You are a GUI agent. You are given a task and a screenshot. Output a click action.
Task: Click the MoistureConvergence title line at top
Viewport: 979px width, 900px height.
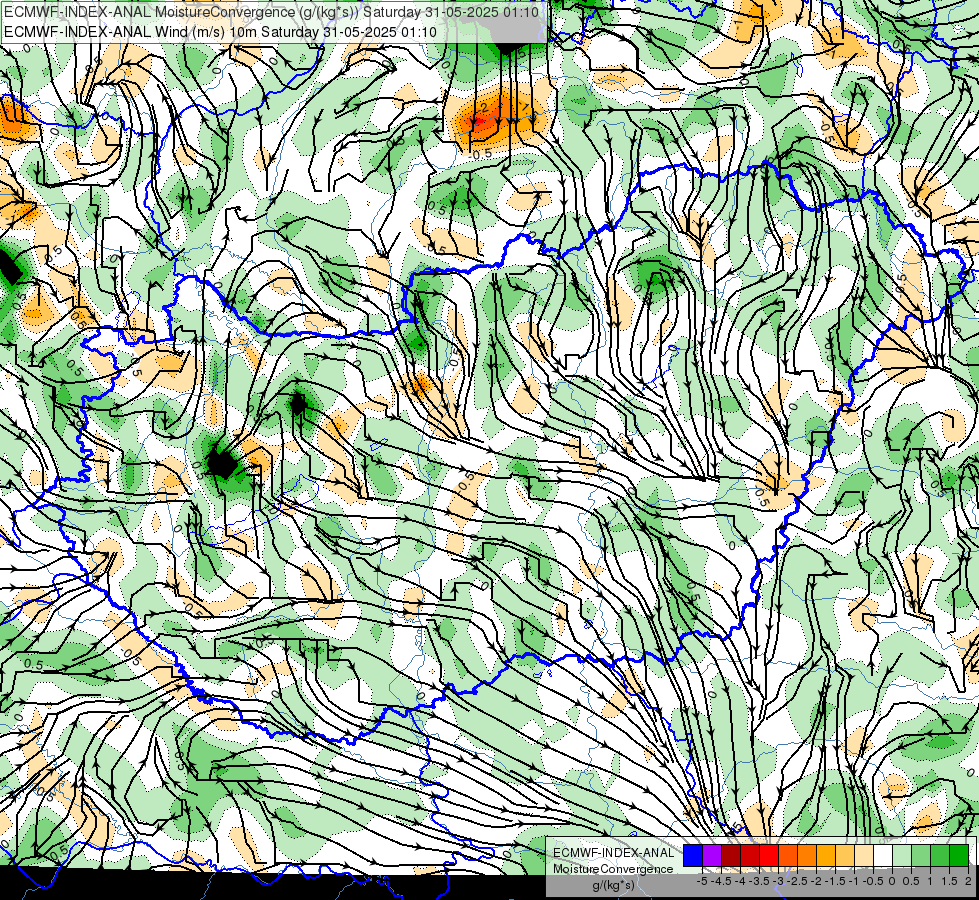[x=271, y=12]
